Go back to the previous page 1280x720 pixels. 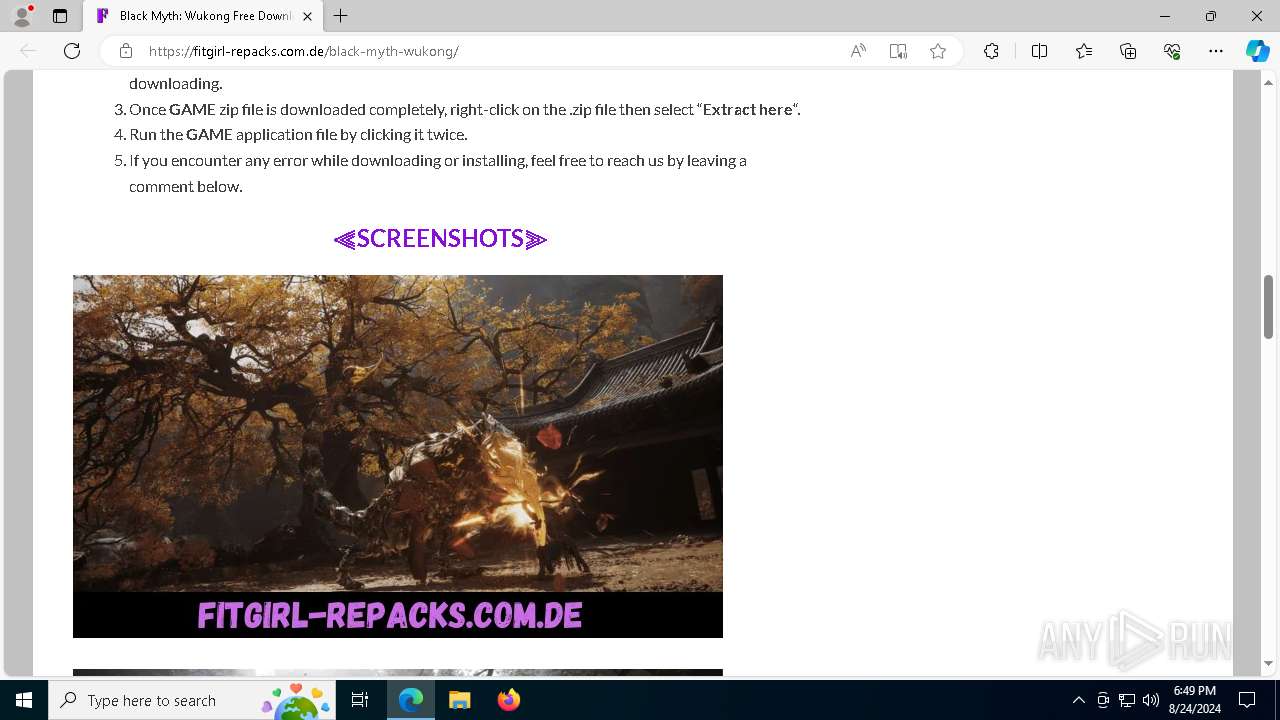click(x=28, y=51)
